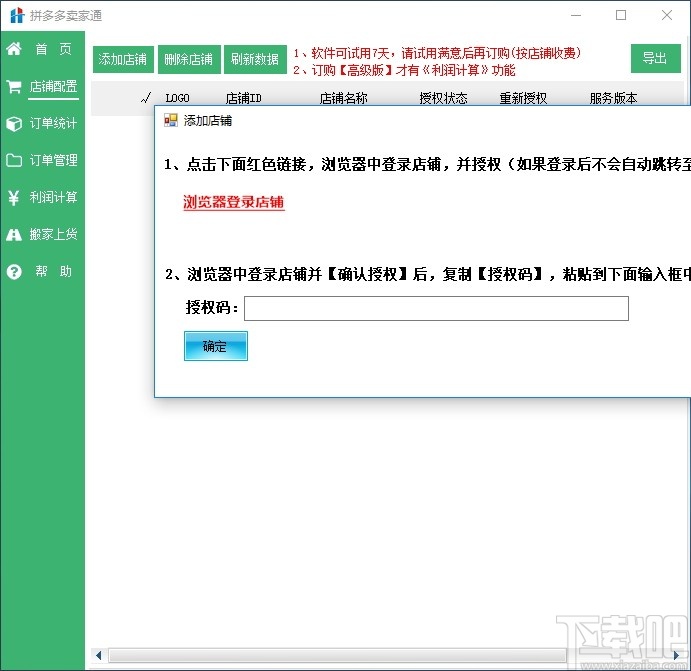Click the 服务版本 column header
691x671 pixels.
pyautogui.click(x=613, y=98)
